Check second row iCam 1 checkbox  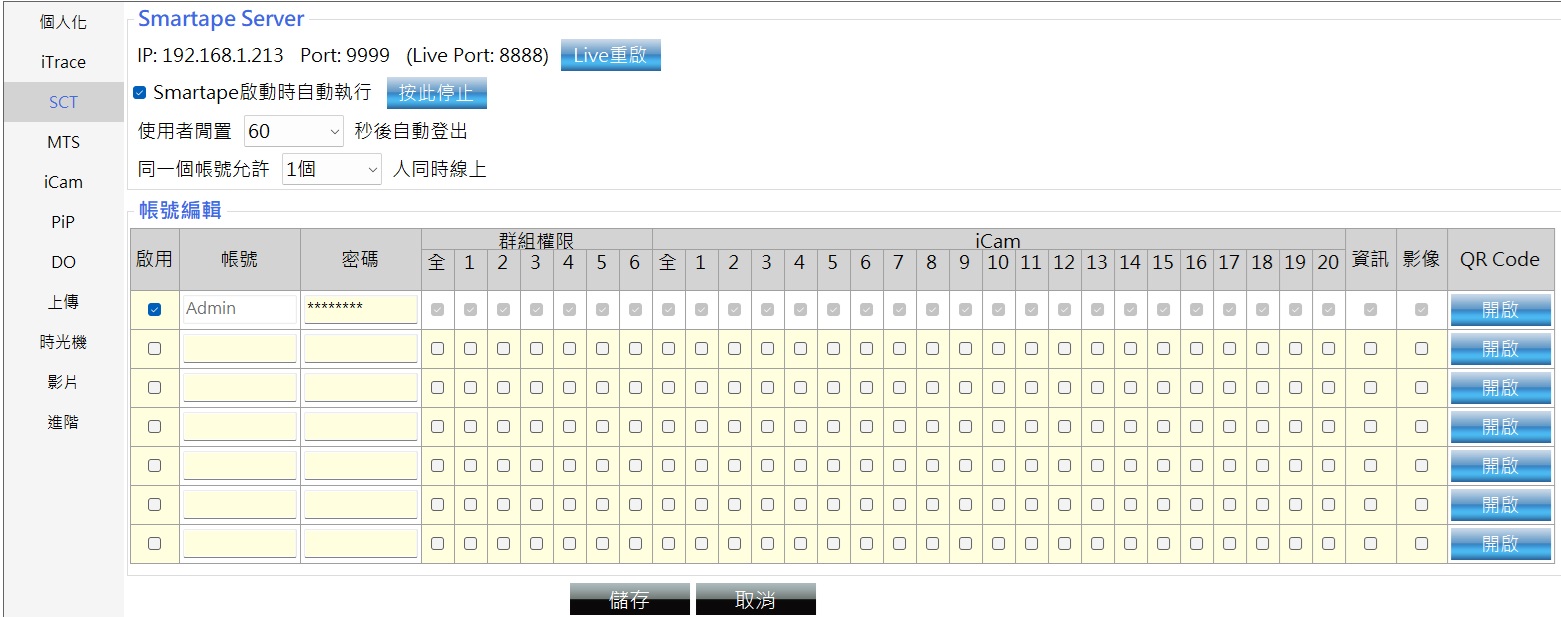[701, 349]
